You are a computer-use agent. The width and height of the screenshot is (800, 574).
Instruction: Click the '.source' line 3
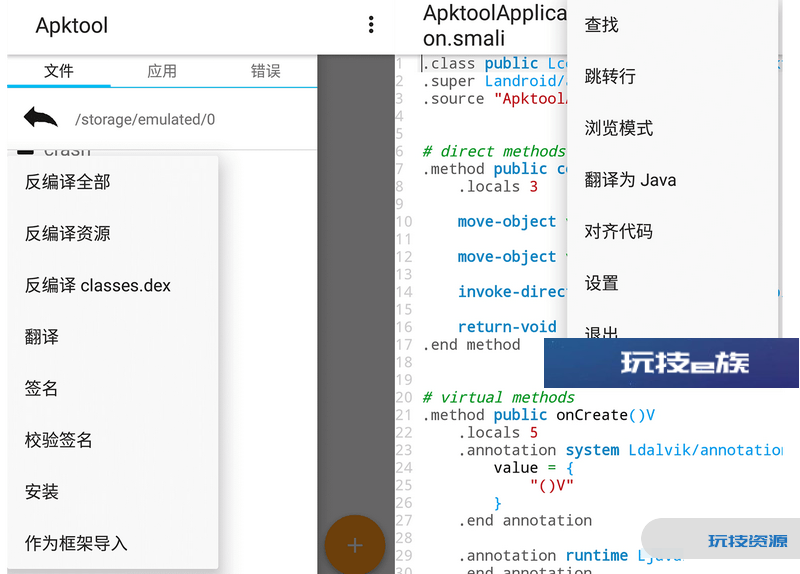pos(494,98)
